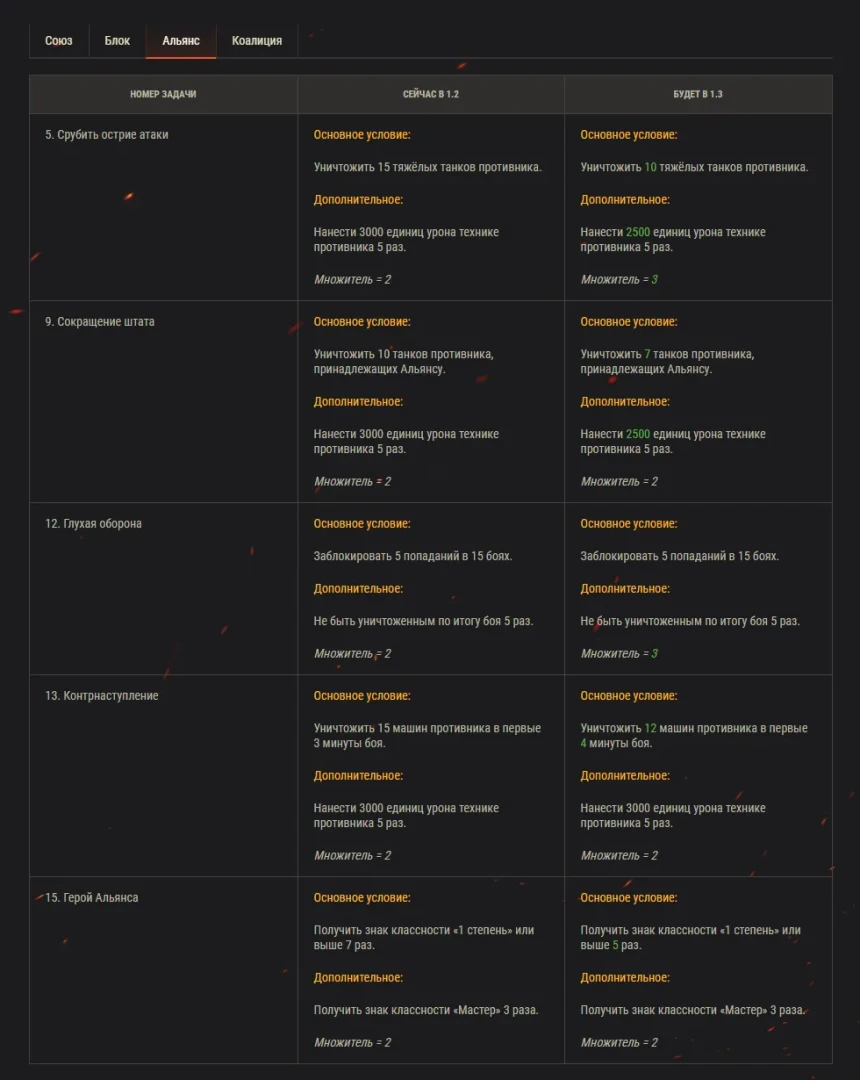The image size is (860, 1080).
Task: Click the Номер задачи column header
Action: pyautogui.click(x=163, y=94)
